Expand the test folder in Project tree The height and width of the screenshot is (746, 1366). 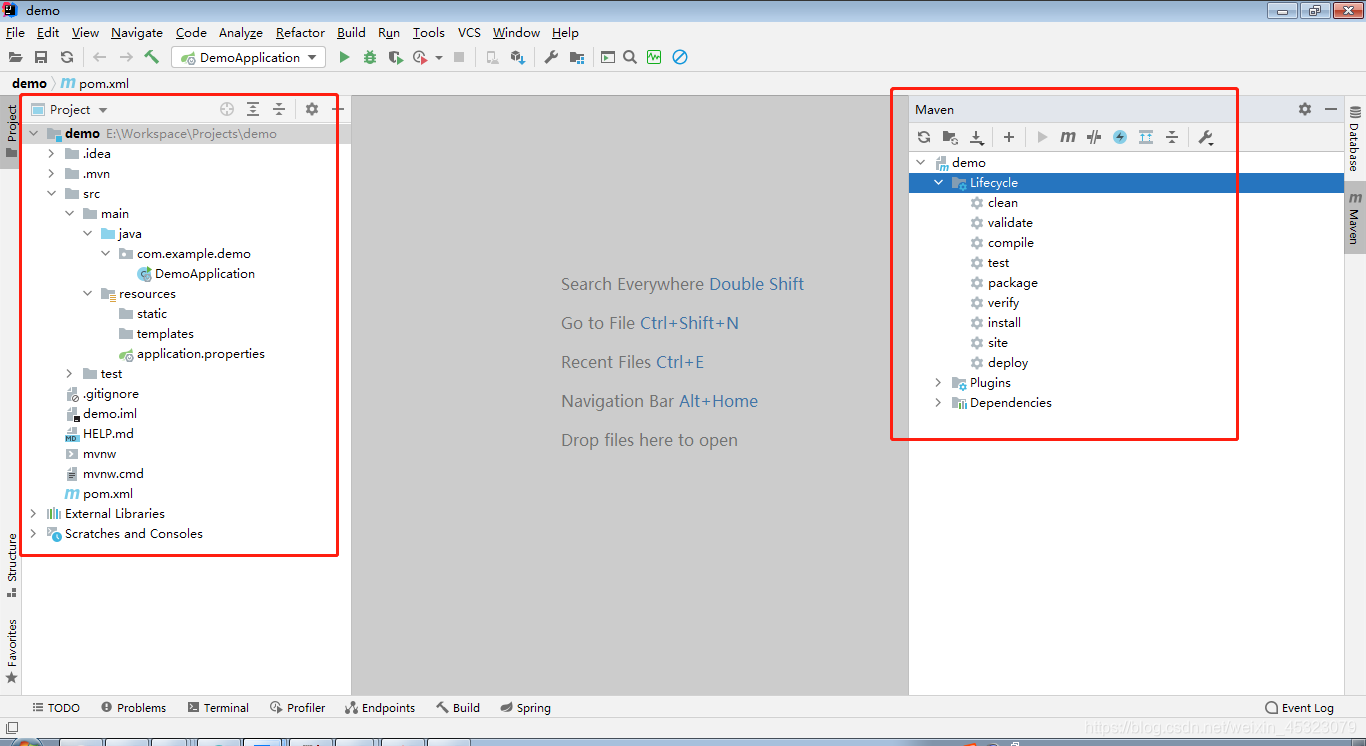69,374
